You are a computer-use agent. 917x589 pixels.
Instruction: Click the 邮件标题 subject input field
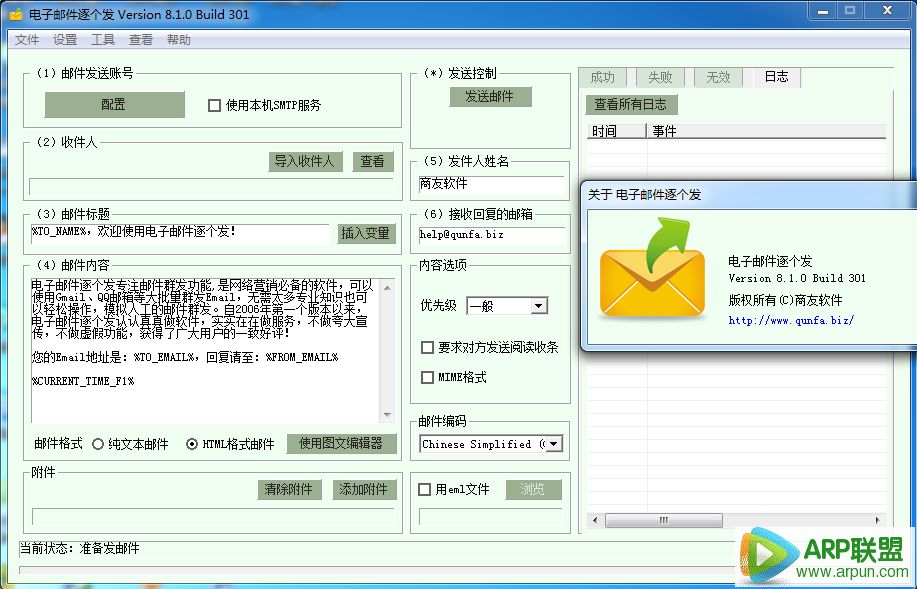click(180, 232)
